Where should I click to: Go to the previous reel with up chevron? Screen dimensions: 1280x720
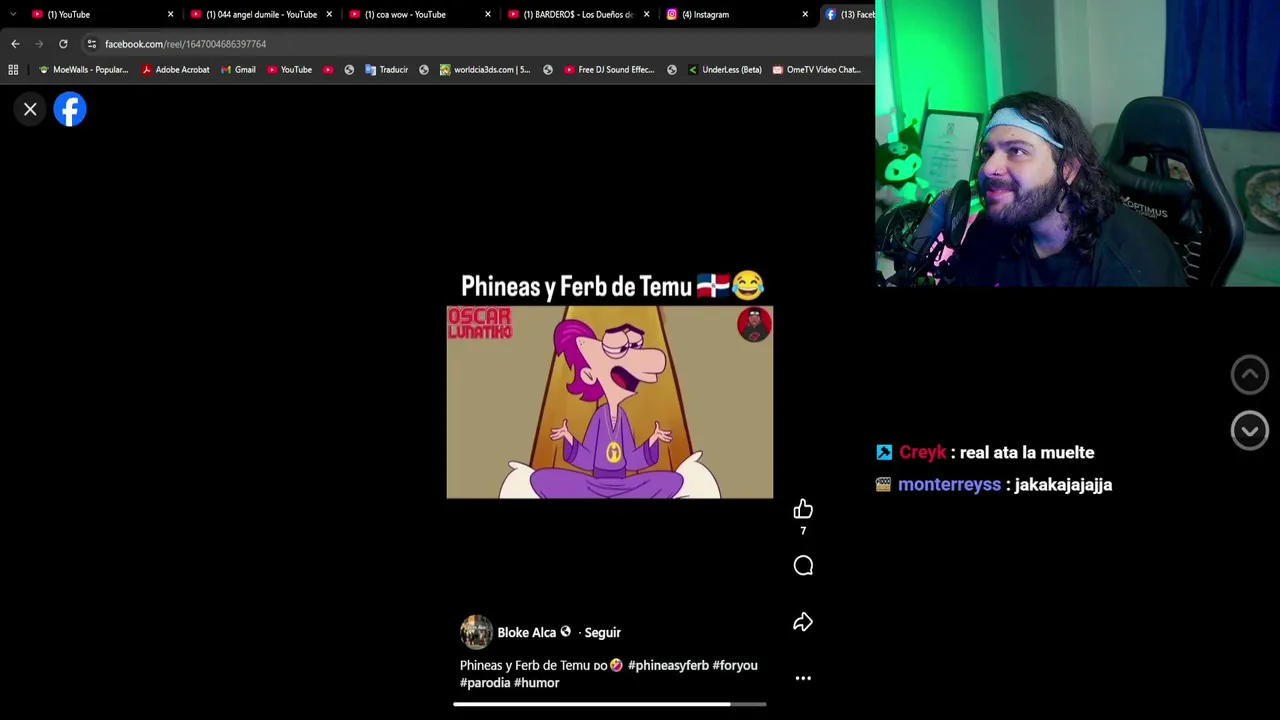point(1249,375)
